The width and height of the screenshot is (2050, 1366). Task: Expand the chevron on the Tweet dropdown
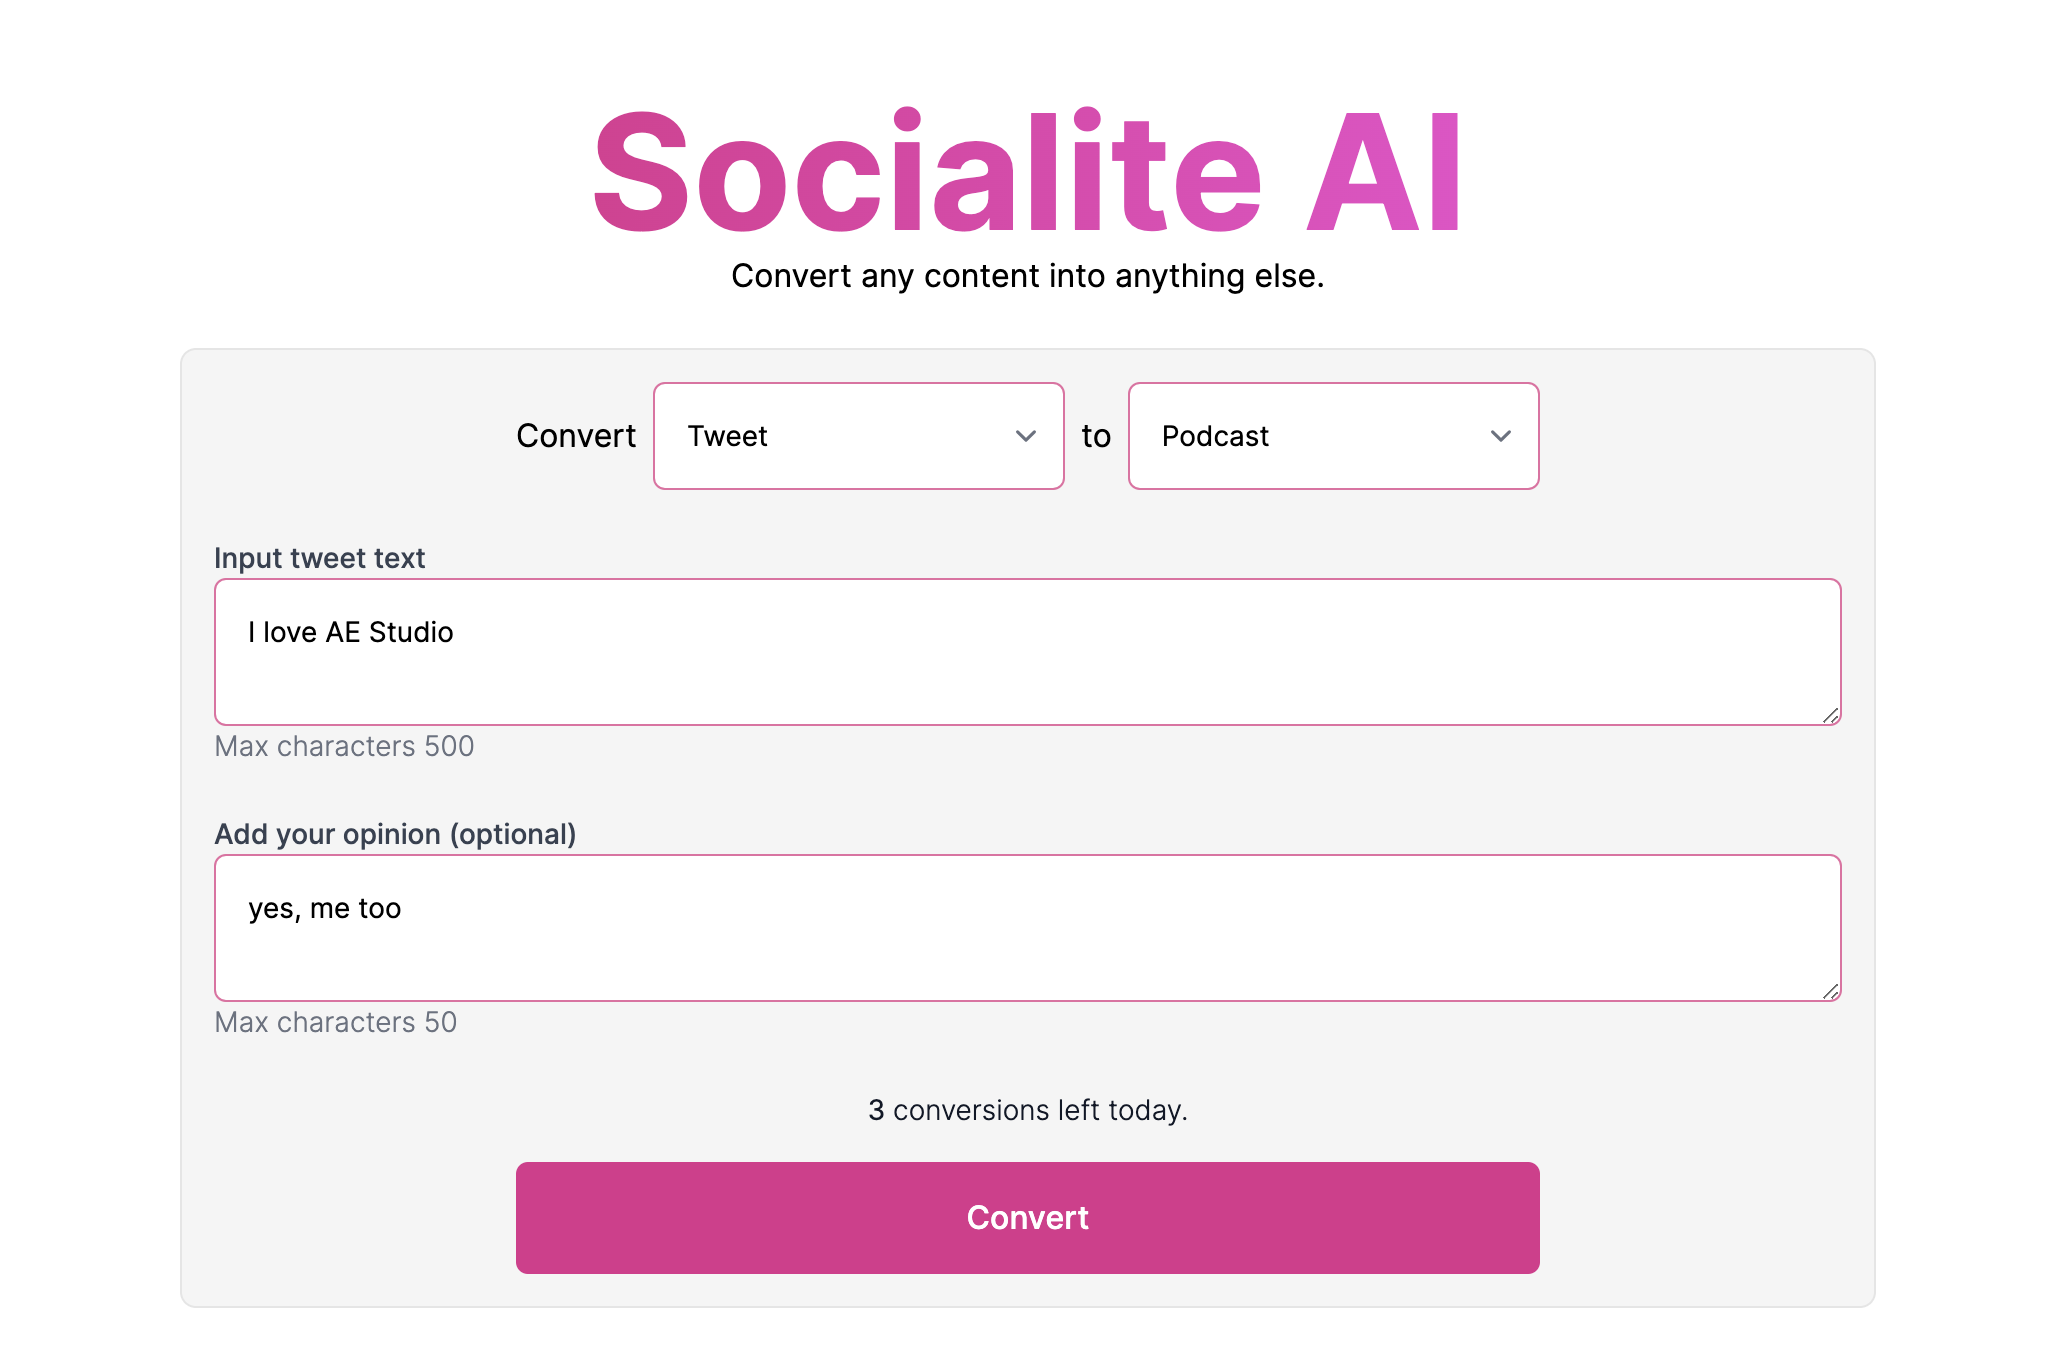click(x=1026, y=436)
